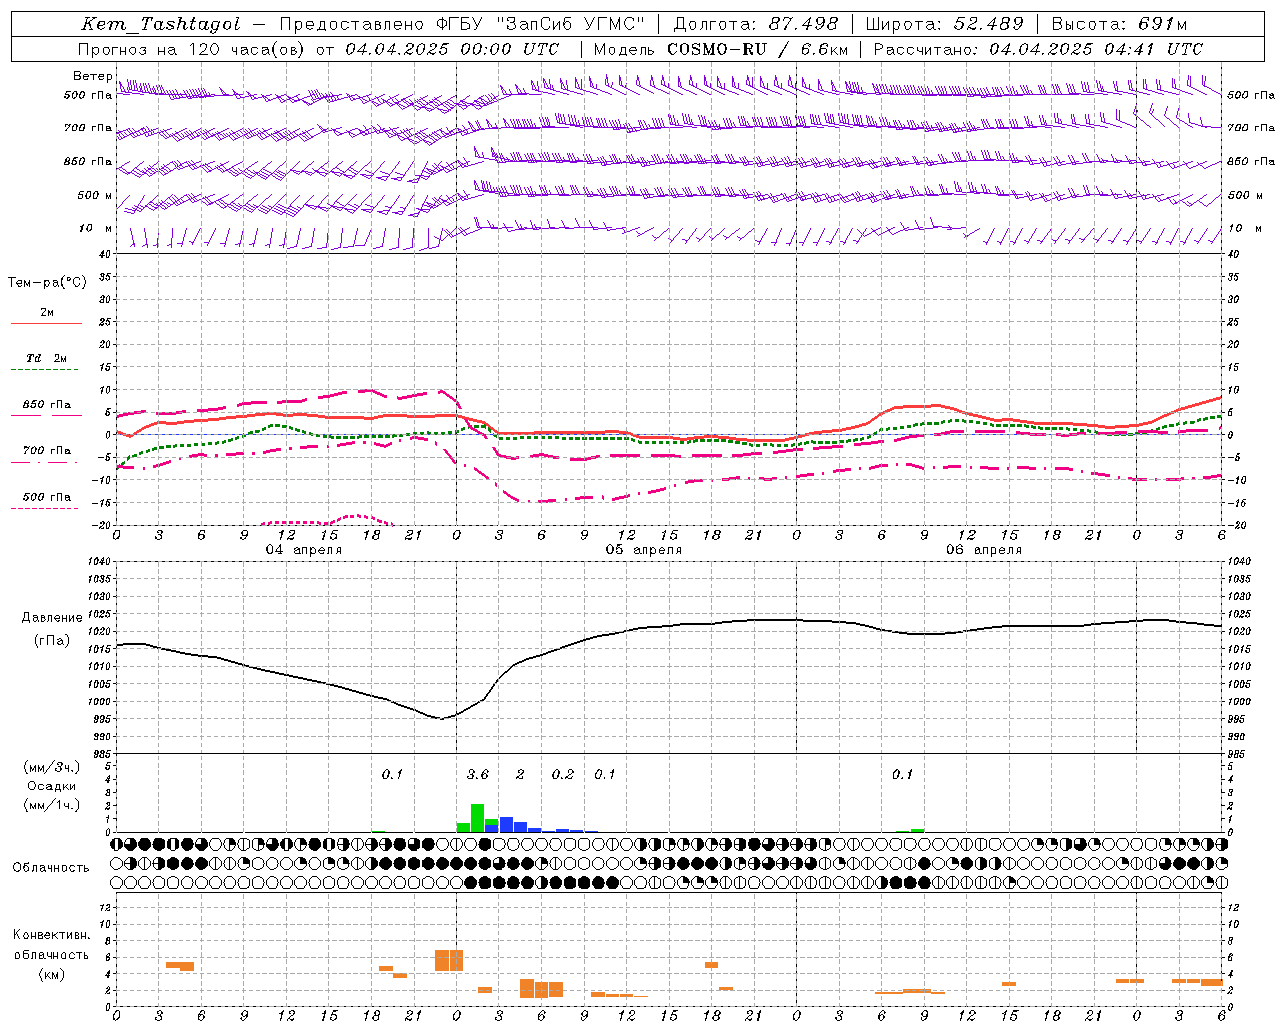Click the "05 апреля" date label

(644, 550)
